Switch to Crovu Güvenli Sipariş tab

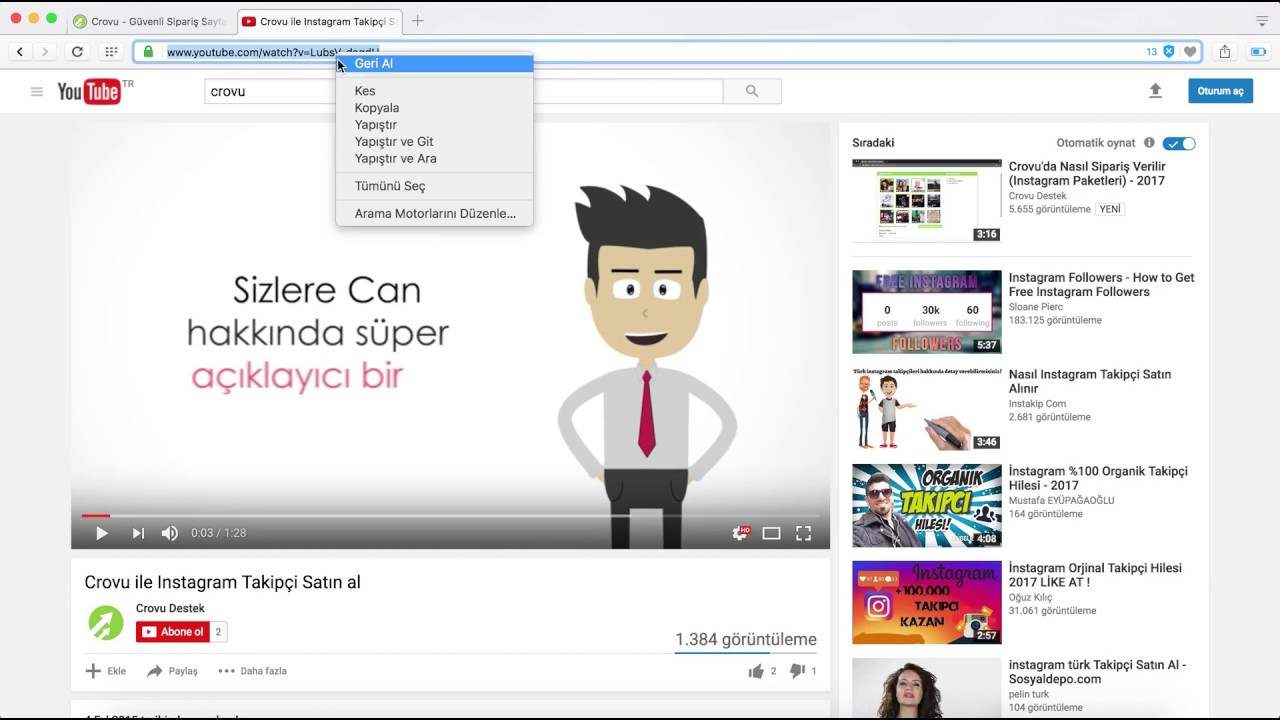[x=152, y=21]
